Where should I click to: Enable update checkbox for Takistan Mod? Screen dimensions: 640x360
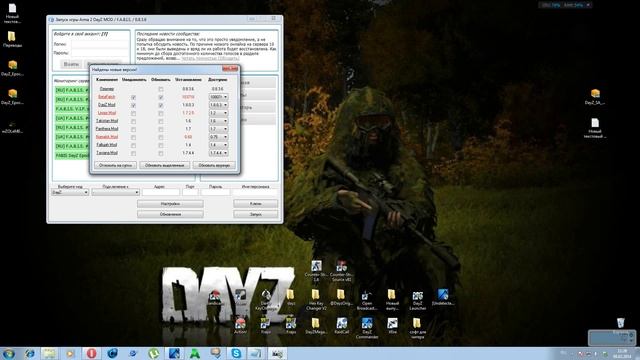click(161, 121)
